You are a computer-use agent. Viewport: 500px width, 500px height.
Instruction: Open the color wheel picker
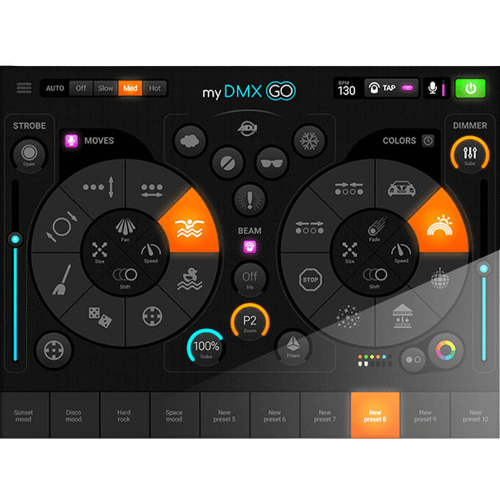(x=446, y=350)
